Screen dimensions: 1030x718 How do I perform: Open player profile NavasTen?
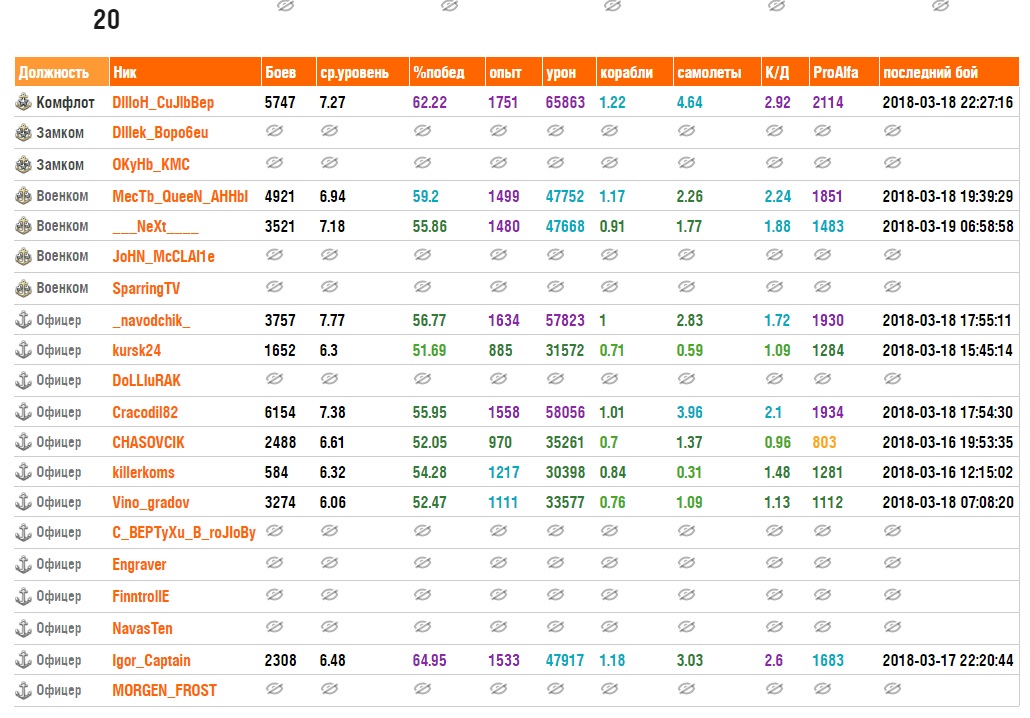click(x=143, y=628)
